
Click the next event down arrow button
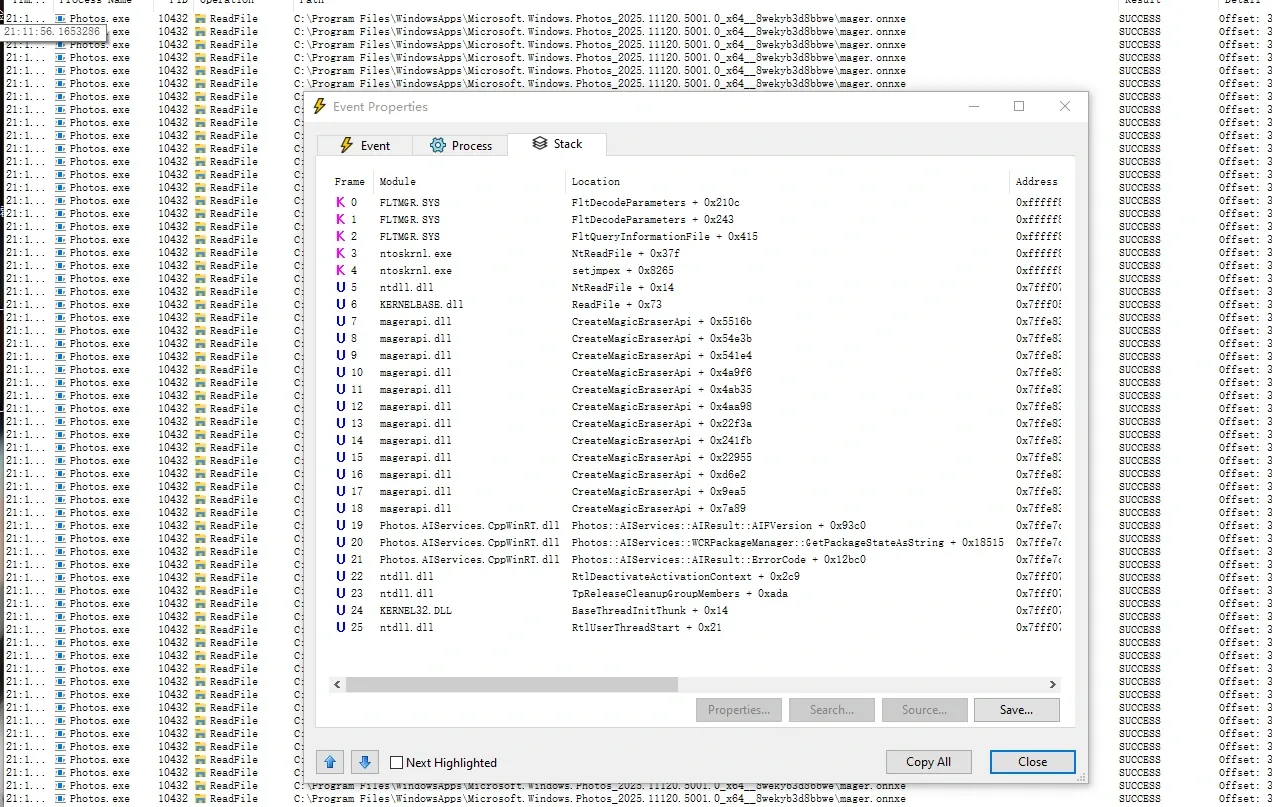(x=365, y=762)
